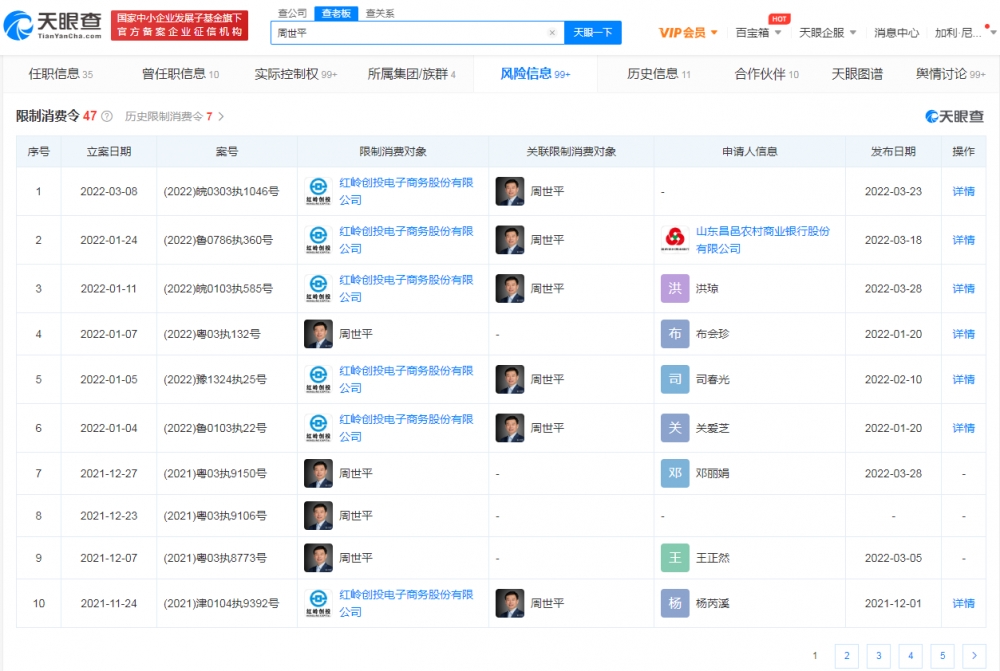Click 周世平 photo in row 9
Screen dimensions: 1000x671
(318, 558)
